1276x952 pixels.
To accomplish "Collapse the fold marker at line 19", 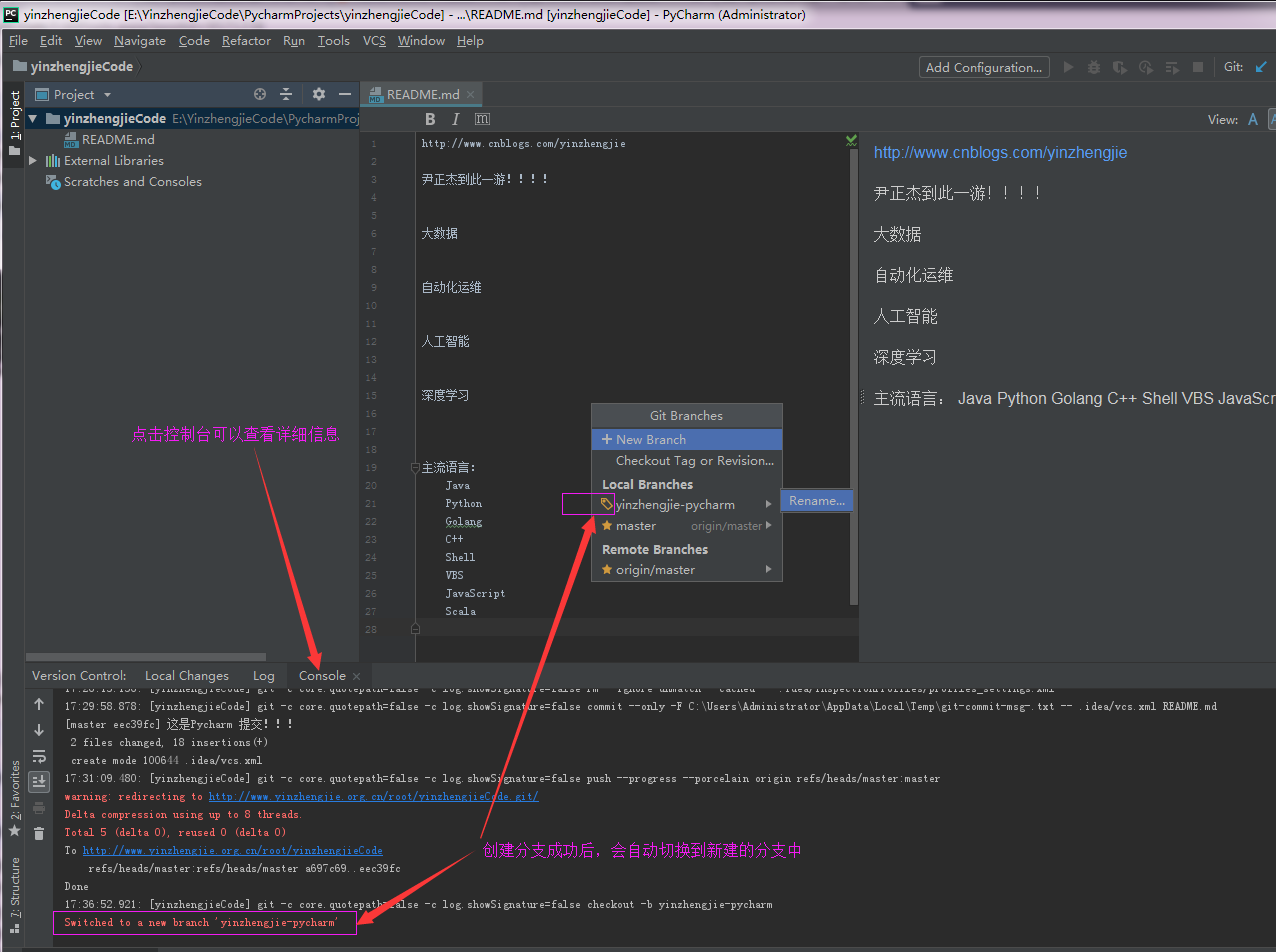I will [x=415, y=467].
